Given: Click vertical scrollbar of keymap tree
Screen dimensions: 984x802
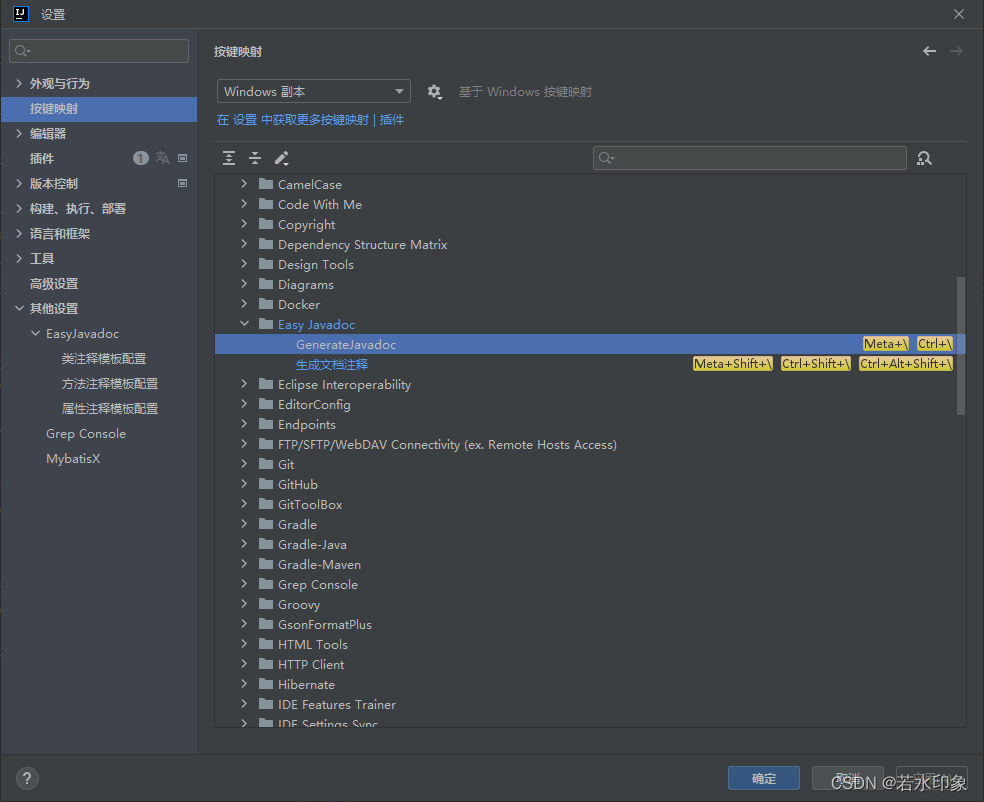Looking at the screenshot, I should click(961, 345).
